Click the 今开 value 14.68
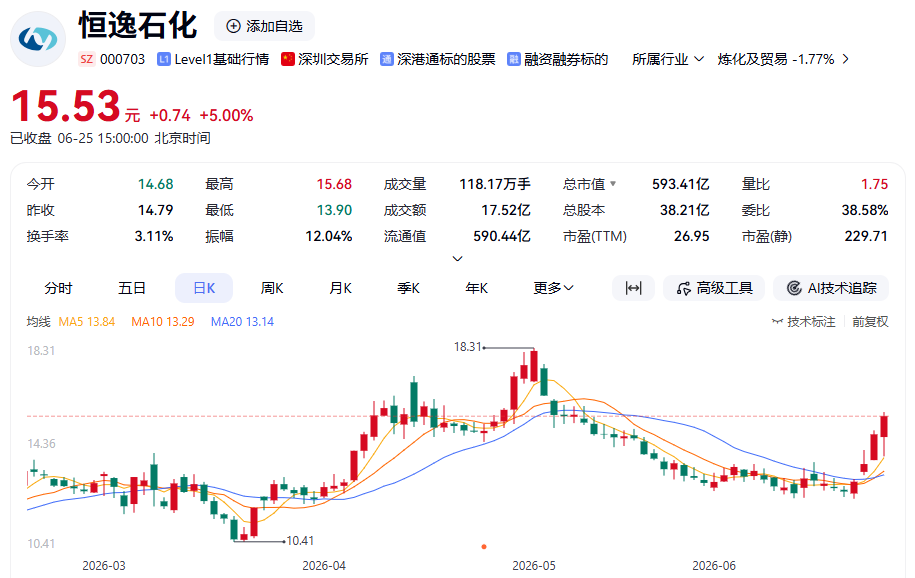 point(155,184)
